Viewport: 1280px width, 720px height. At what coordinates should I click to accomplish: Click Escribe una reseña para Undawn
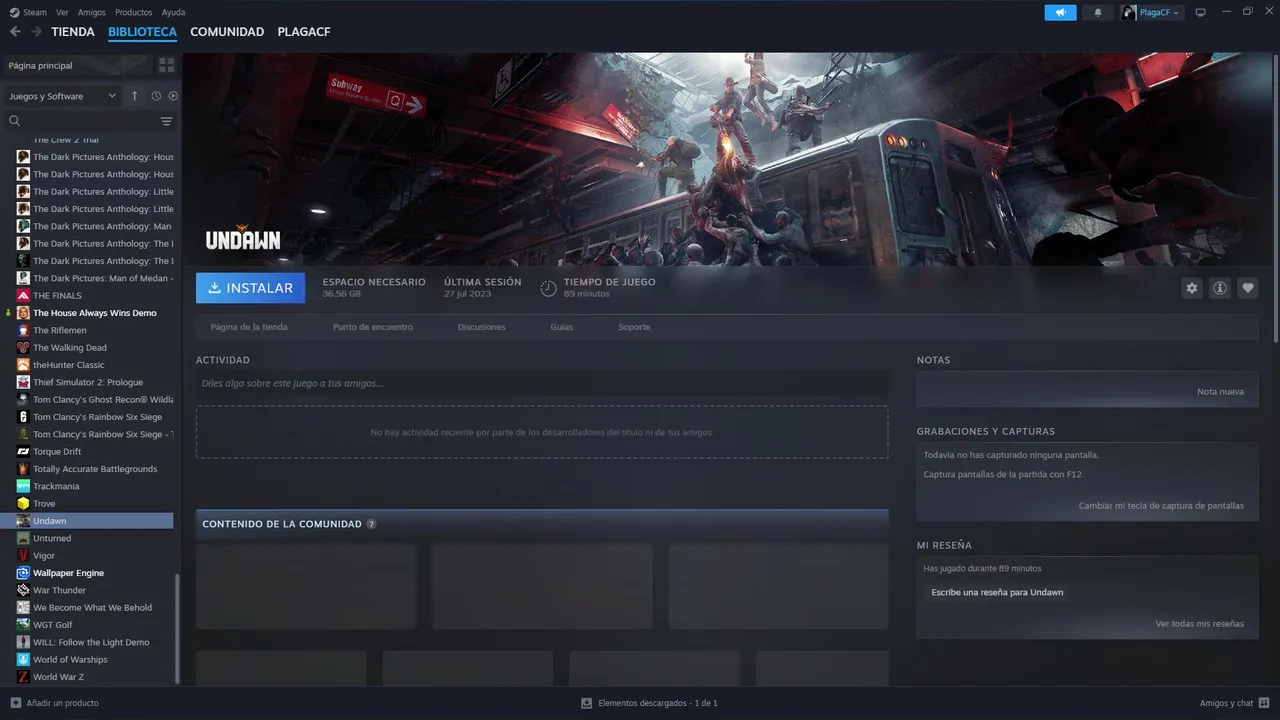(997, 592)
